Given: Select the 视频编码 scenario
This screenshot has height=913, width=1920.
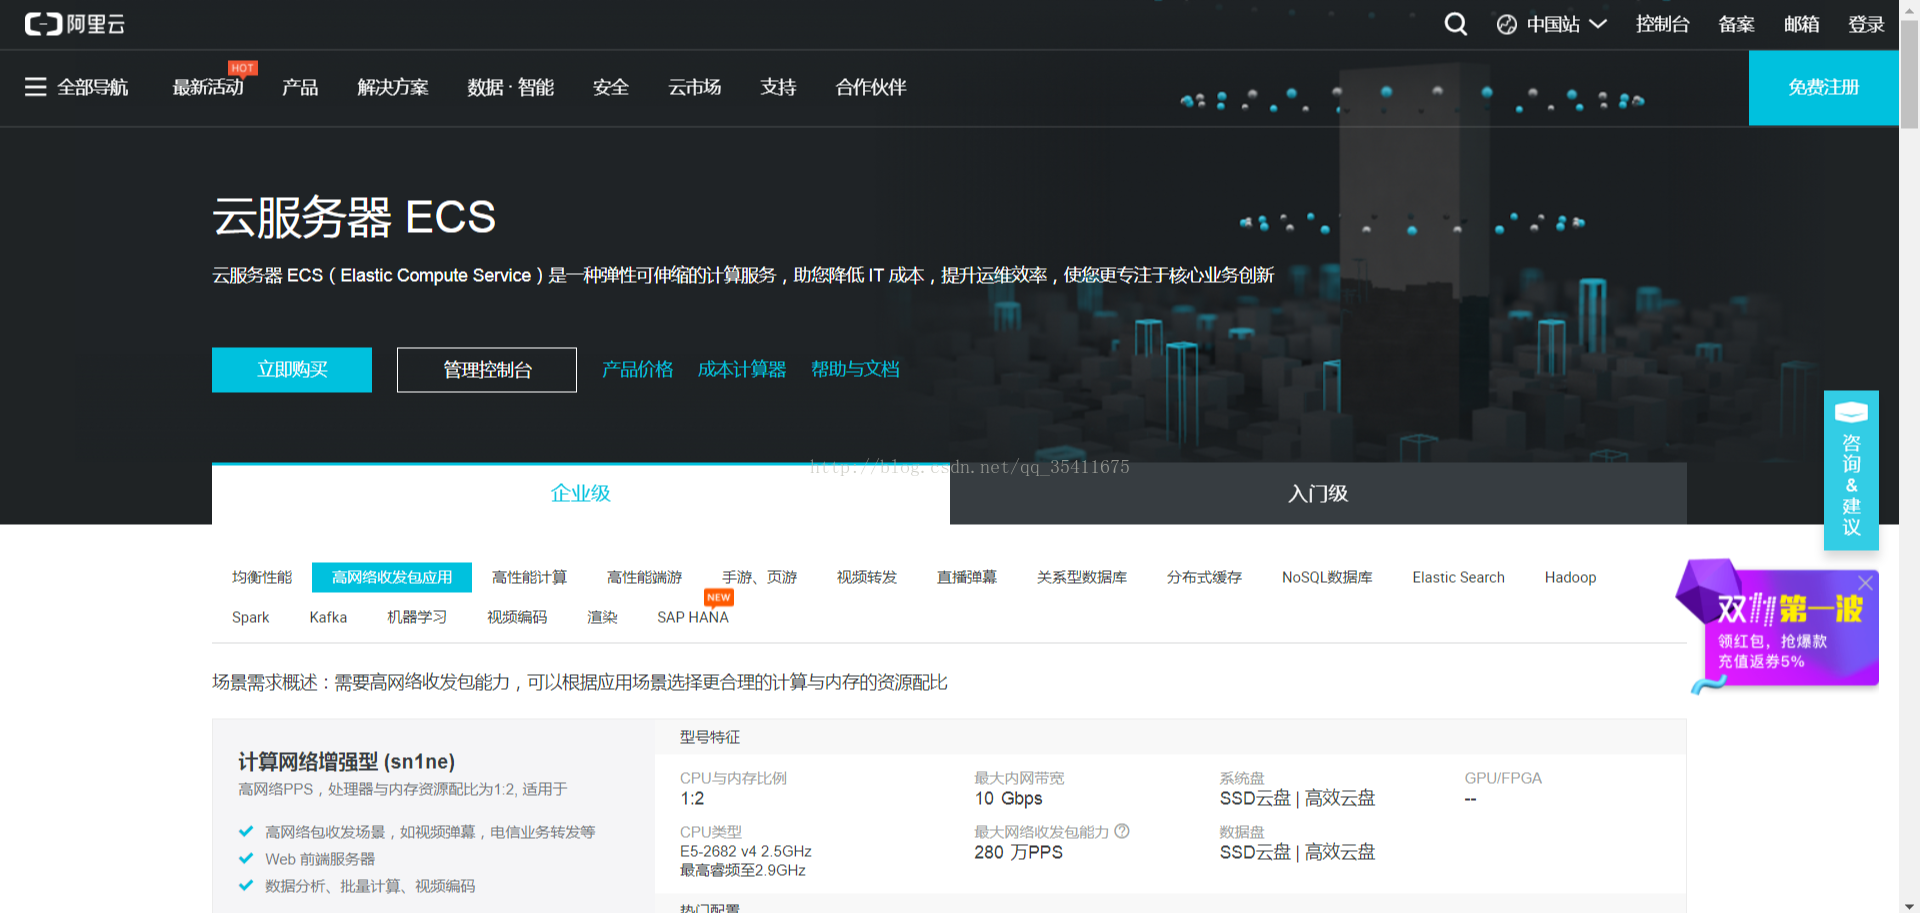Looking at the screenshot, I should [517, 617].
